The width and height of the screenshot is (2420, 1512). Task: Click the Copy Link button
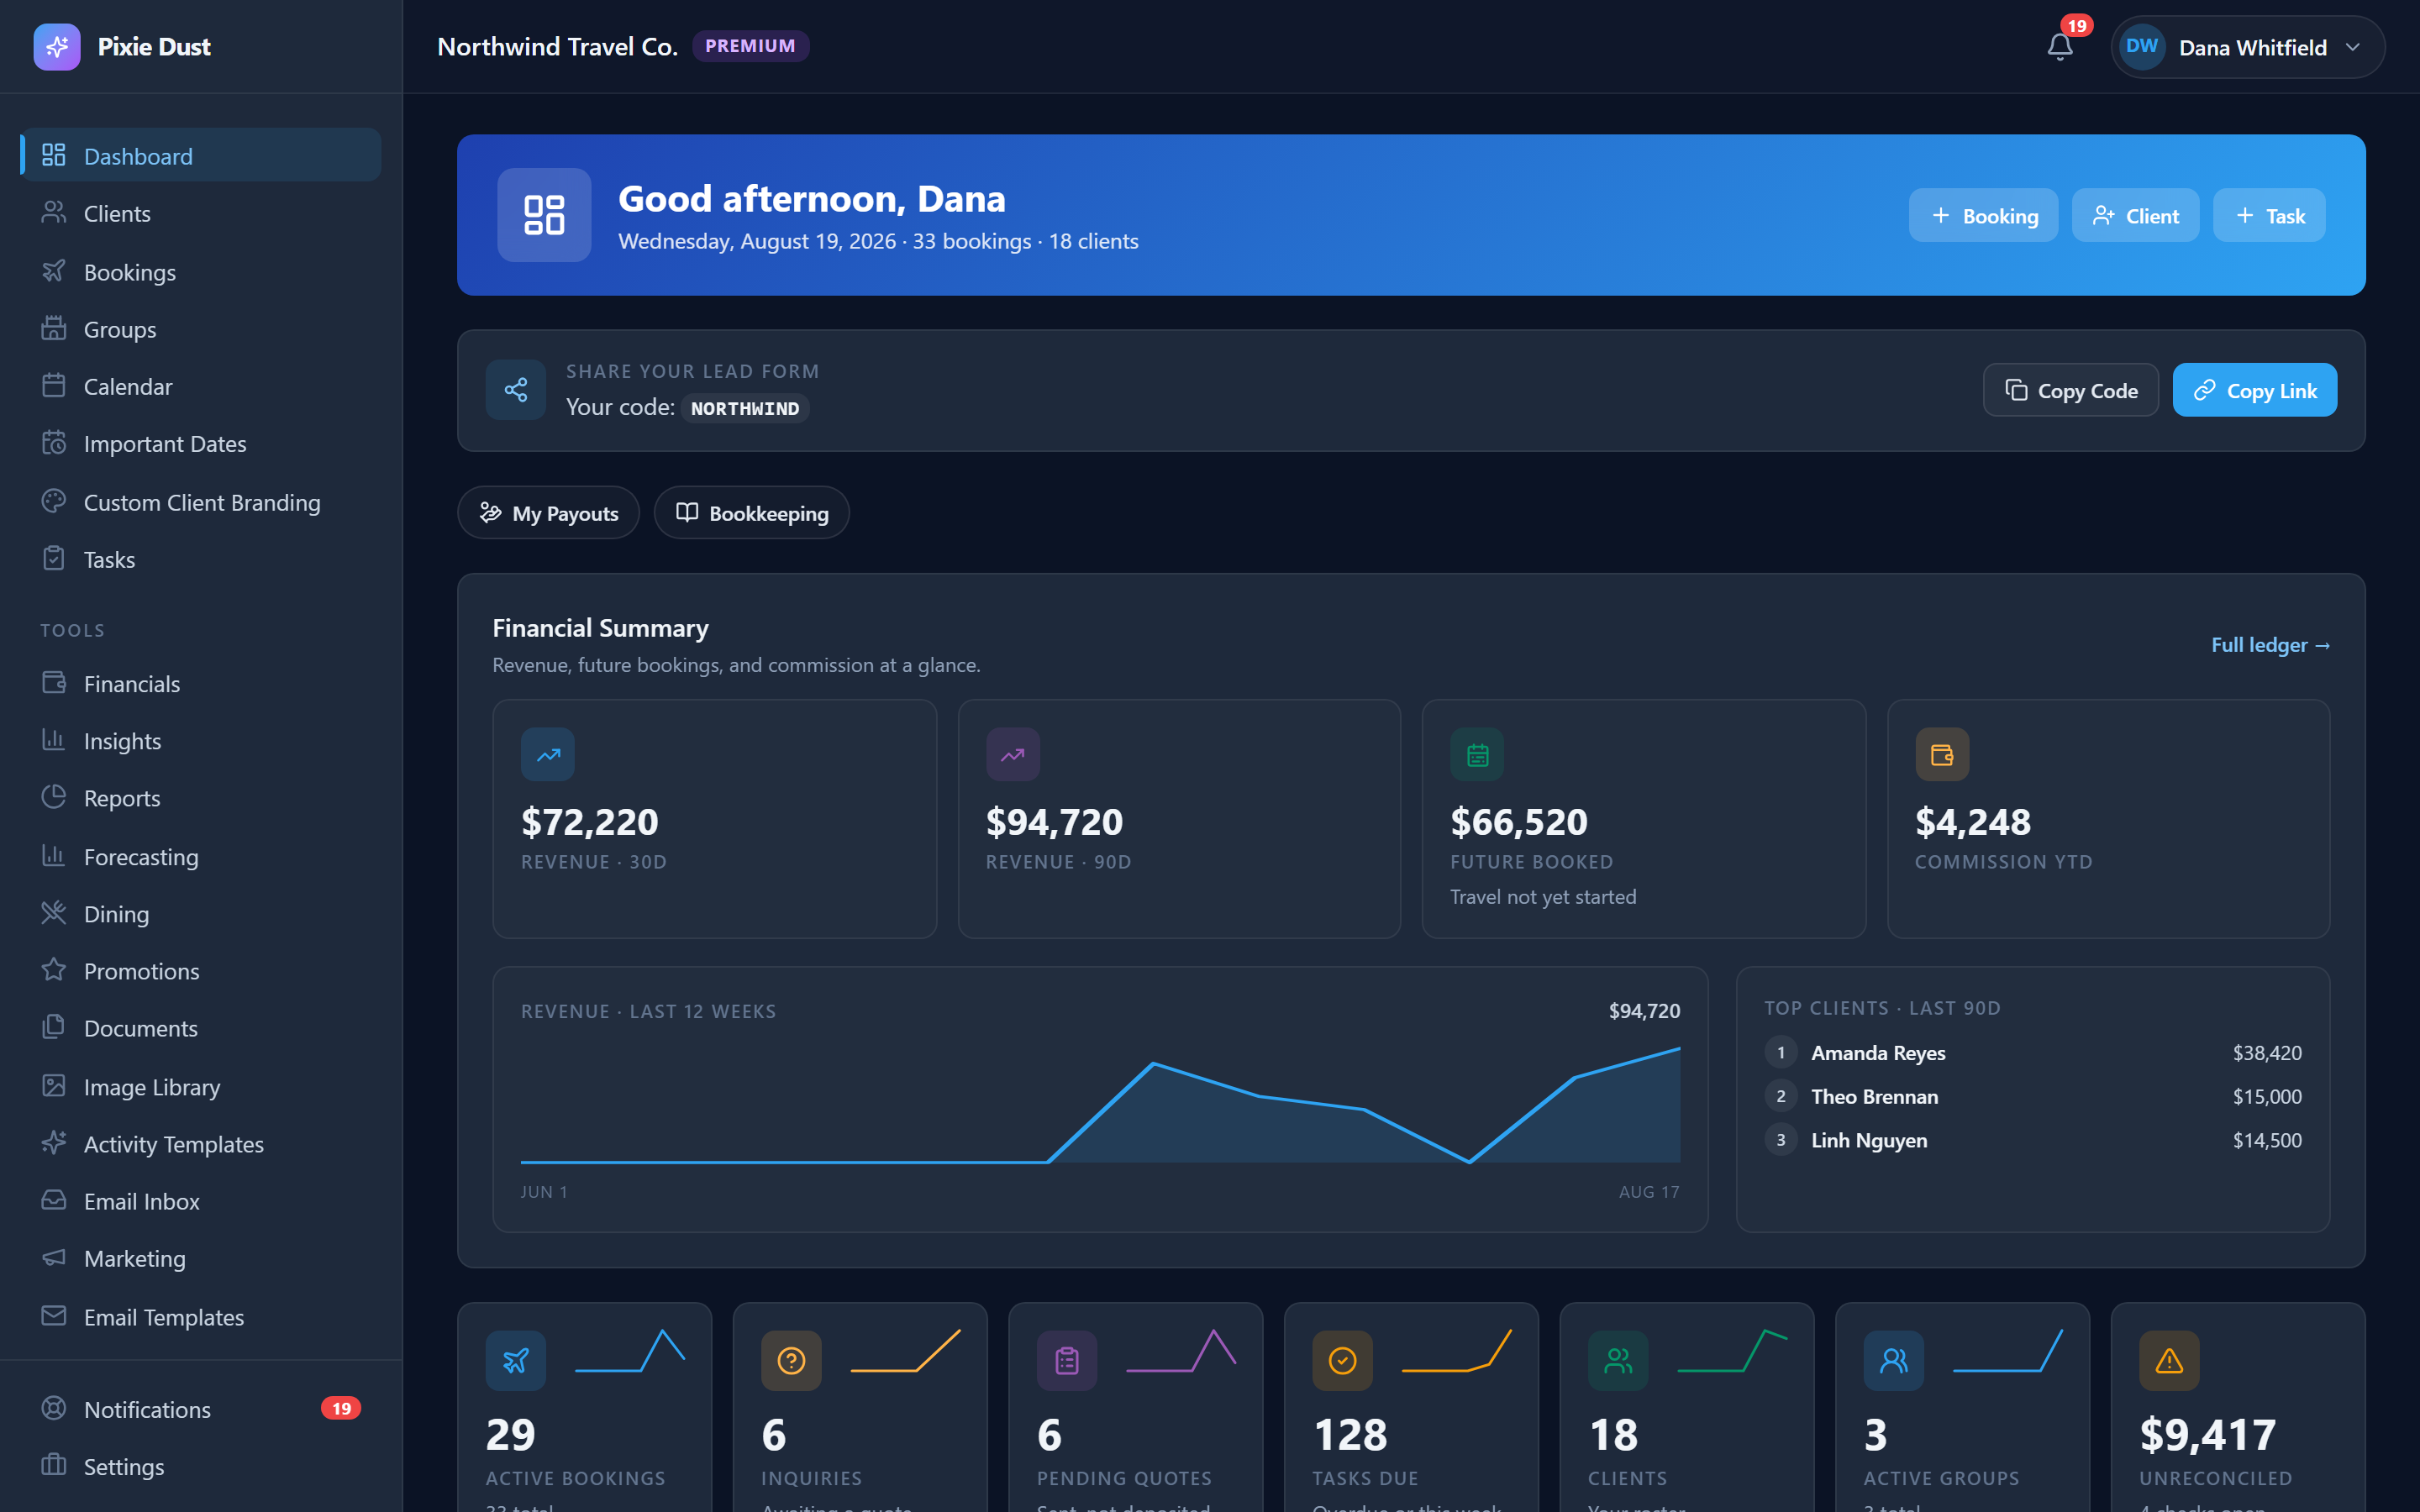(x=2254, y=390)
